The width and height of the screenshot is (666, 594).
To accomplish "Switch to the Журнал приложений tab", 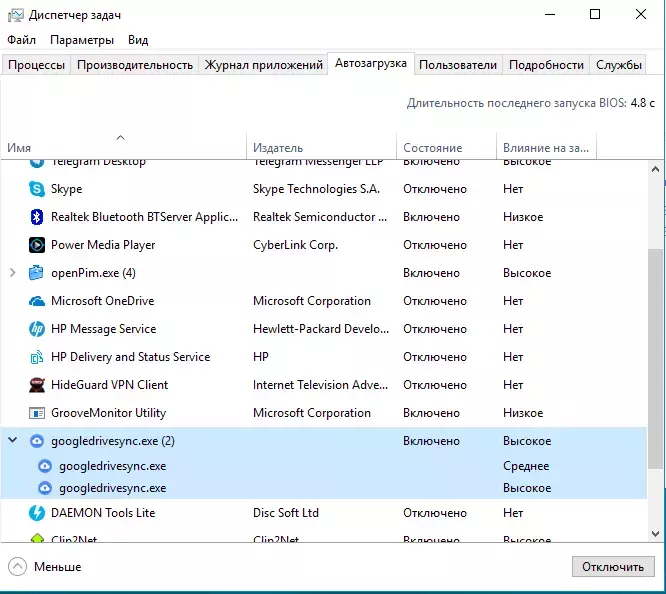I will pos(263,65).
